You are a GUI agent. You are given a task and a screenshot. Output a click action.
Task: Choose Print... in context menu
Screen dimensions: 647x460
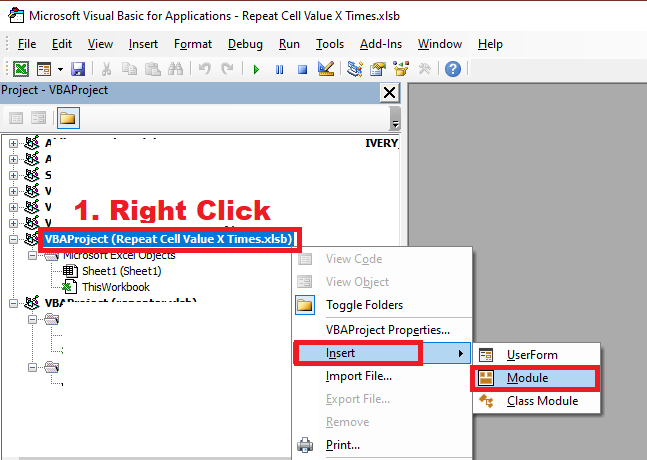[383, 445]
